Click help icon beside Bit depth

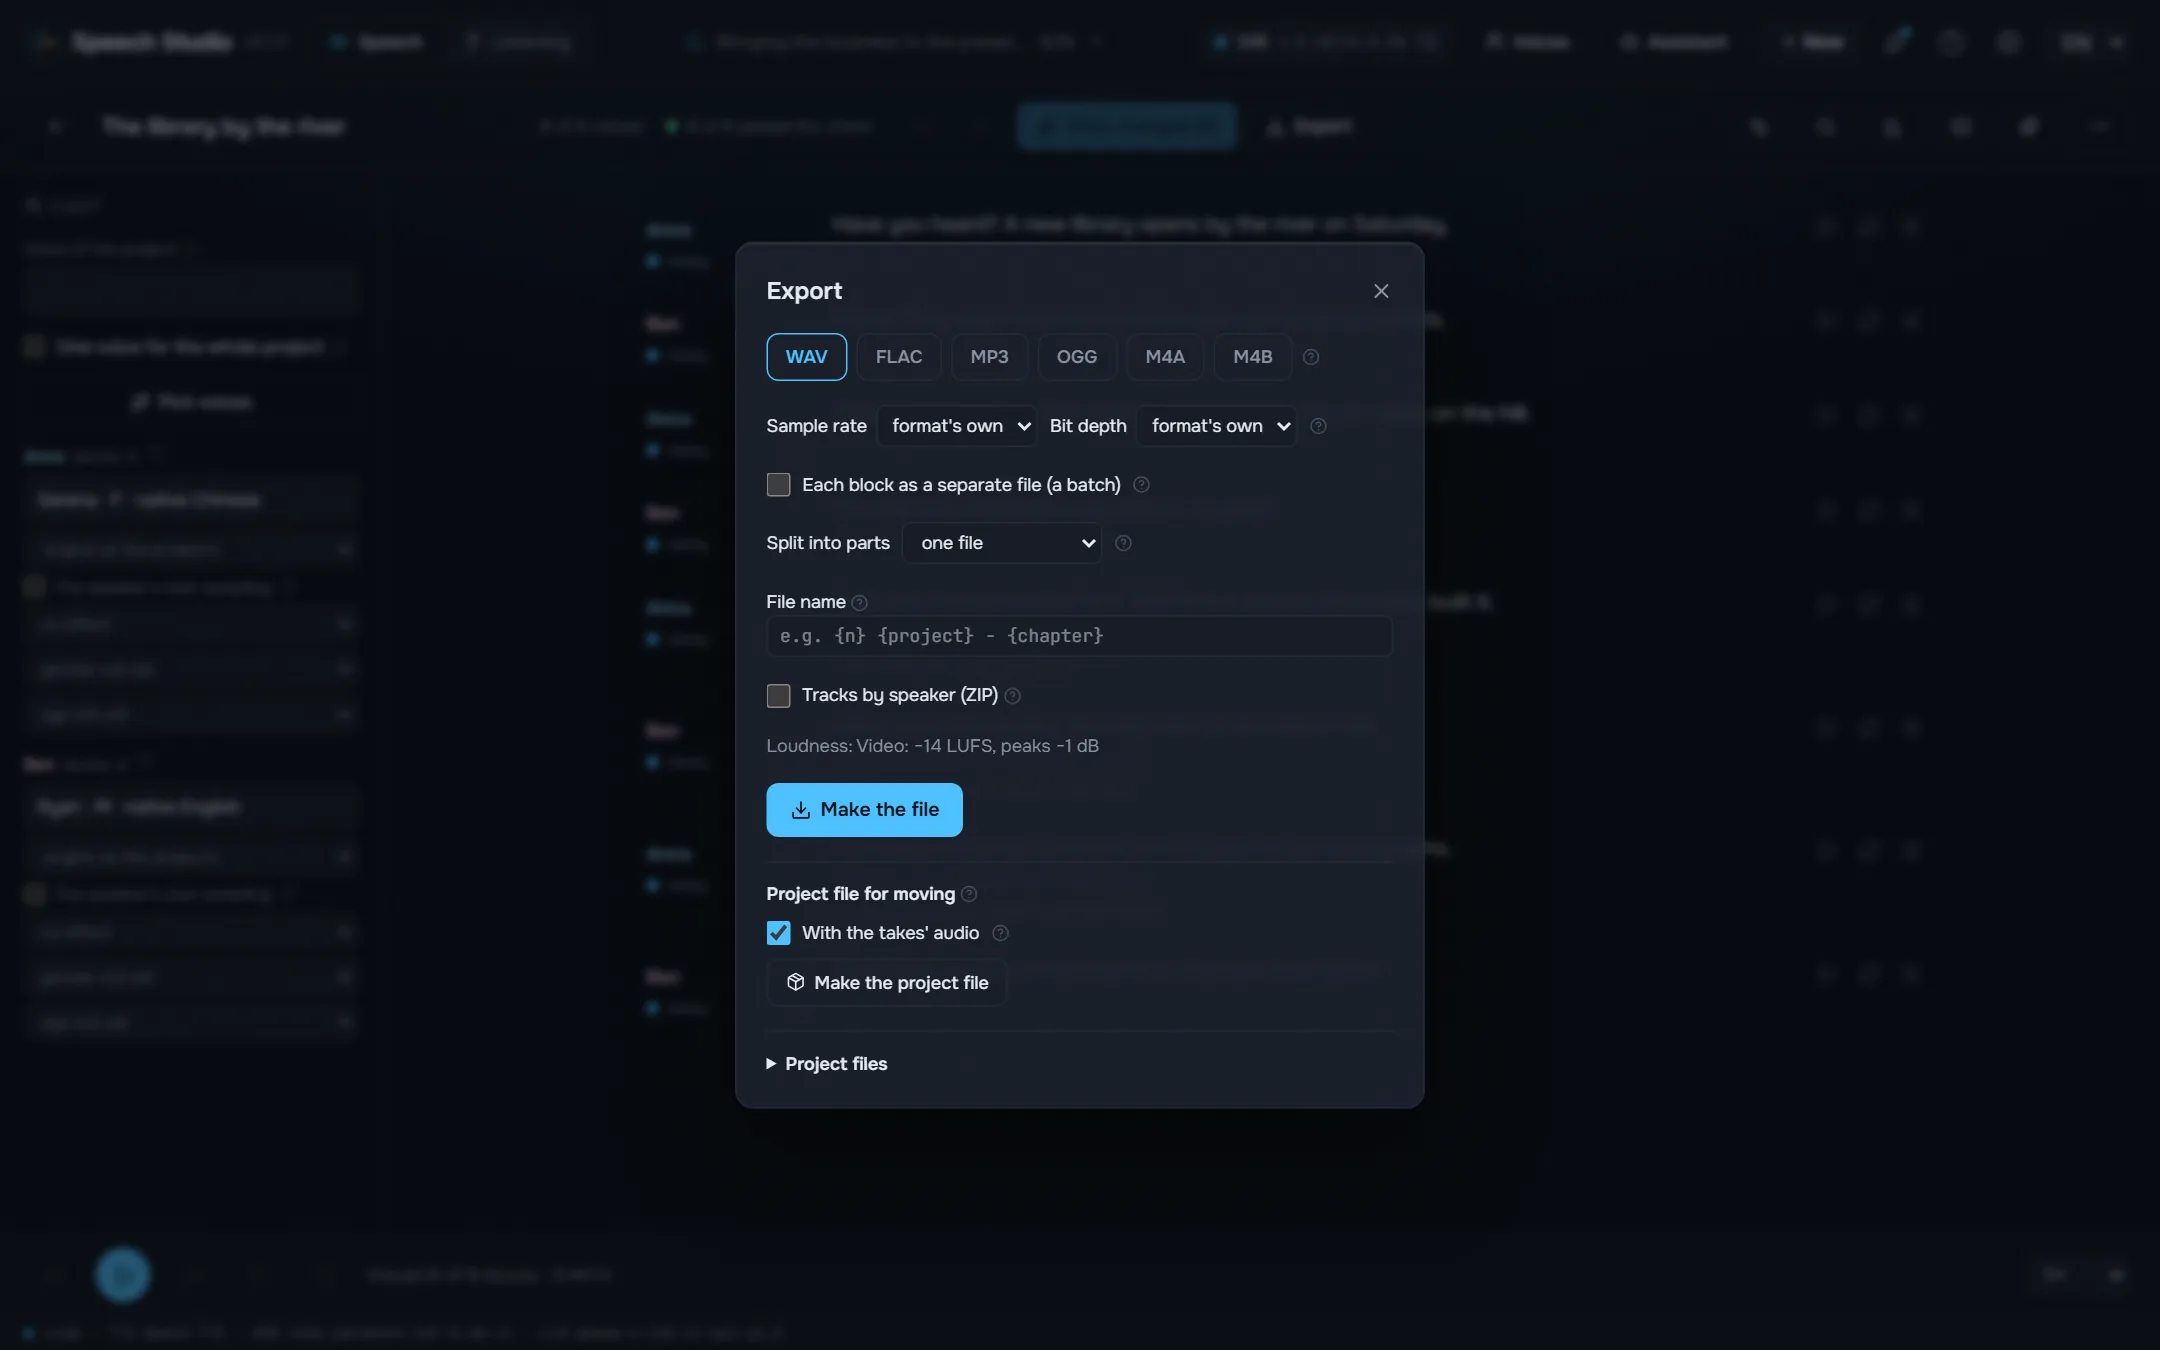click(1318, 426)
